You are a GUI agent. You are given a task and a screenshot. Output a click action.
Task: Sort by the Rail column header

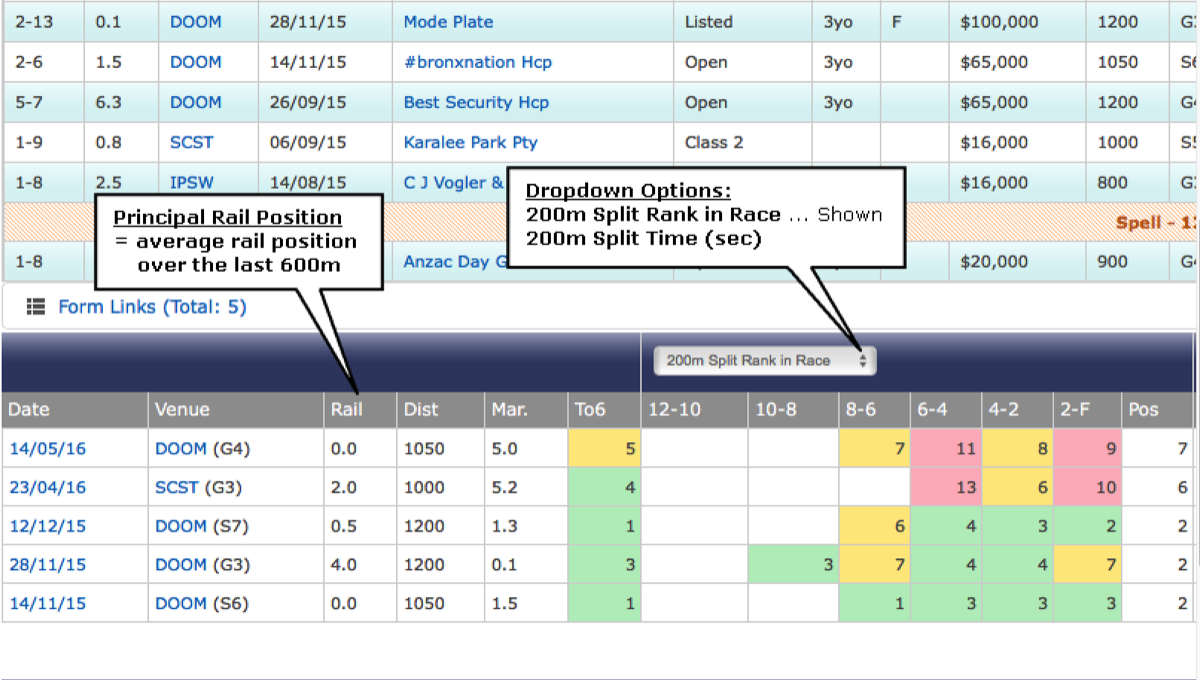tap(344, 410)
